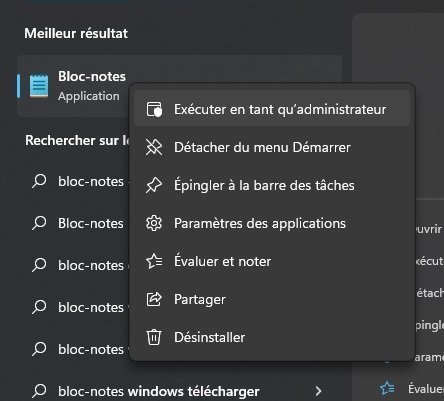The image size is (444, 401).
Task: Open Paramètres des applications entry
Action: pos(272,223)
